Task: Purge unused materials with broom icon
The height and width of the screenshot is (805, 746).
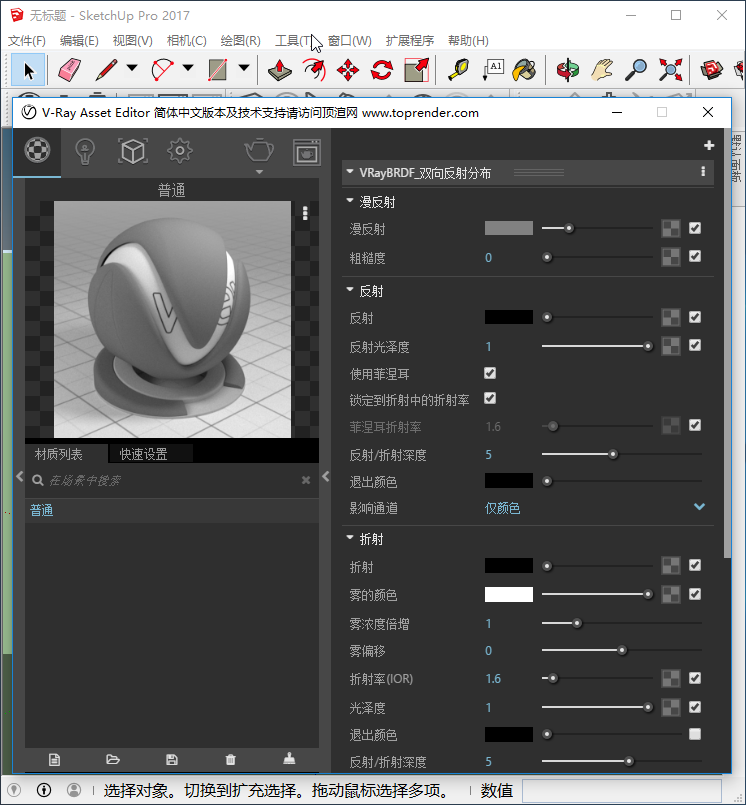Action: [290, 759]
